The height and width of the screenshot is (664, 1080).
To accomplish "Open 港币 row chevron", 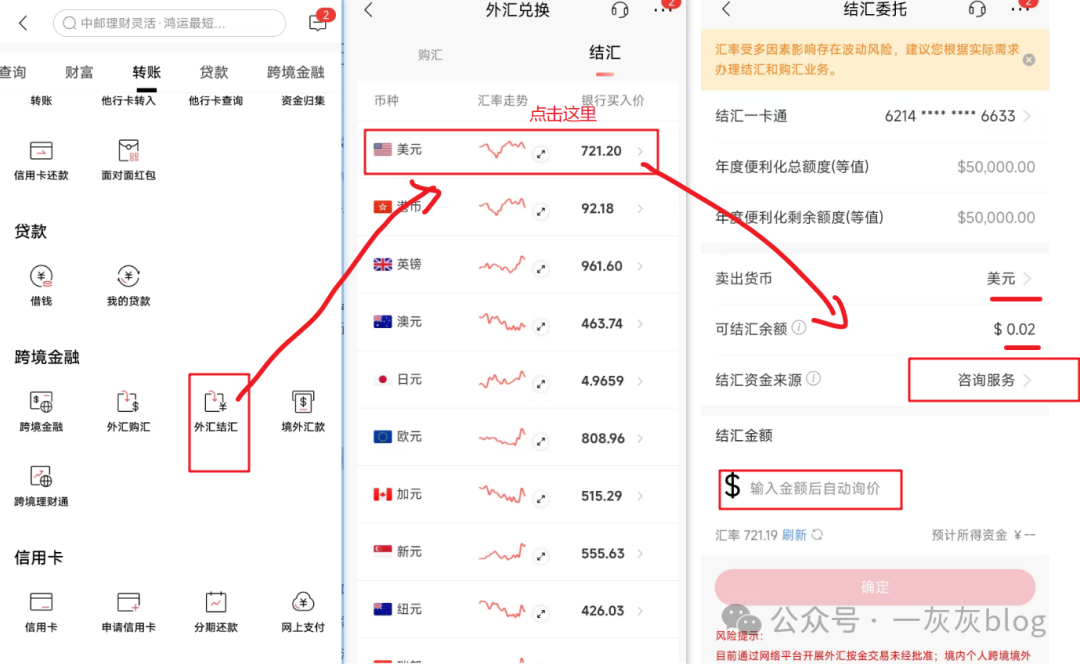I will pyautogui.click(x=641, y=208).
